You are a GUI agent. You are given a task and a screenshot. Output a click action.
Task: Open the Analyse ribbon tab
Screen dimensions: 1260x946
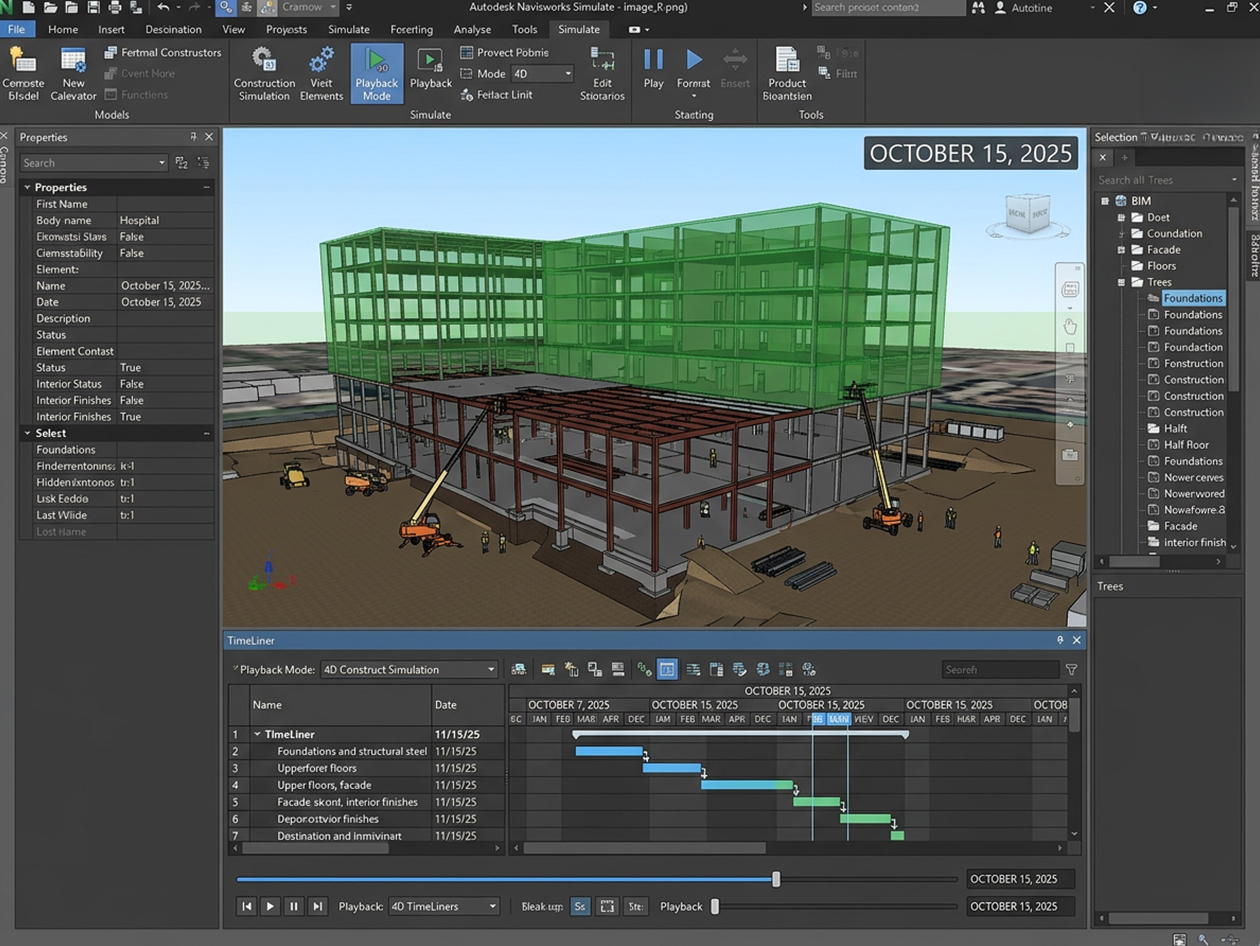472,29
